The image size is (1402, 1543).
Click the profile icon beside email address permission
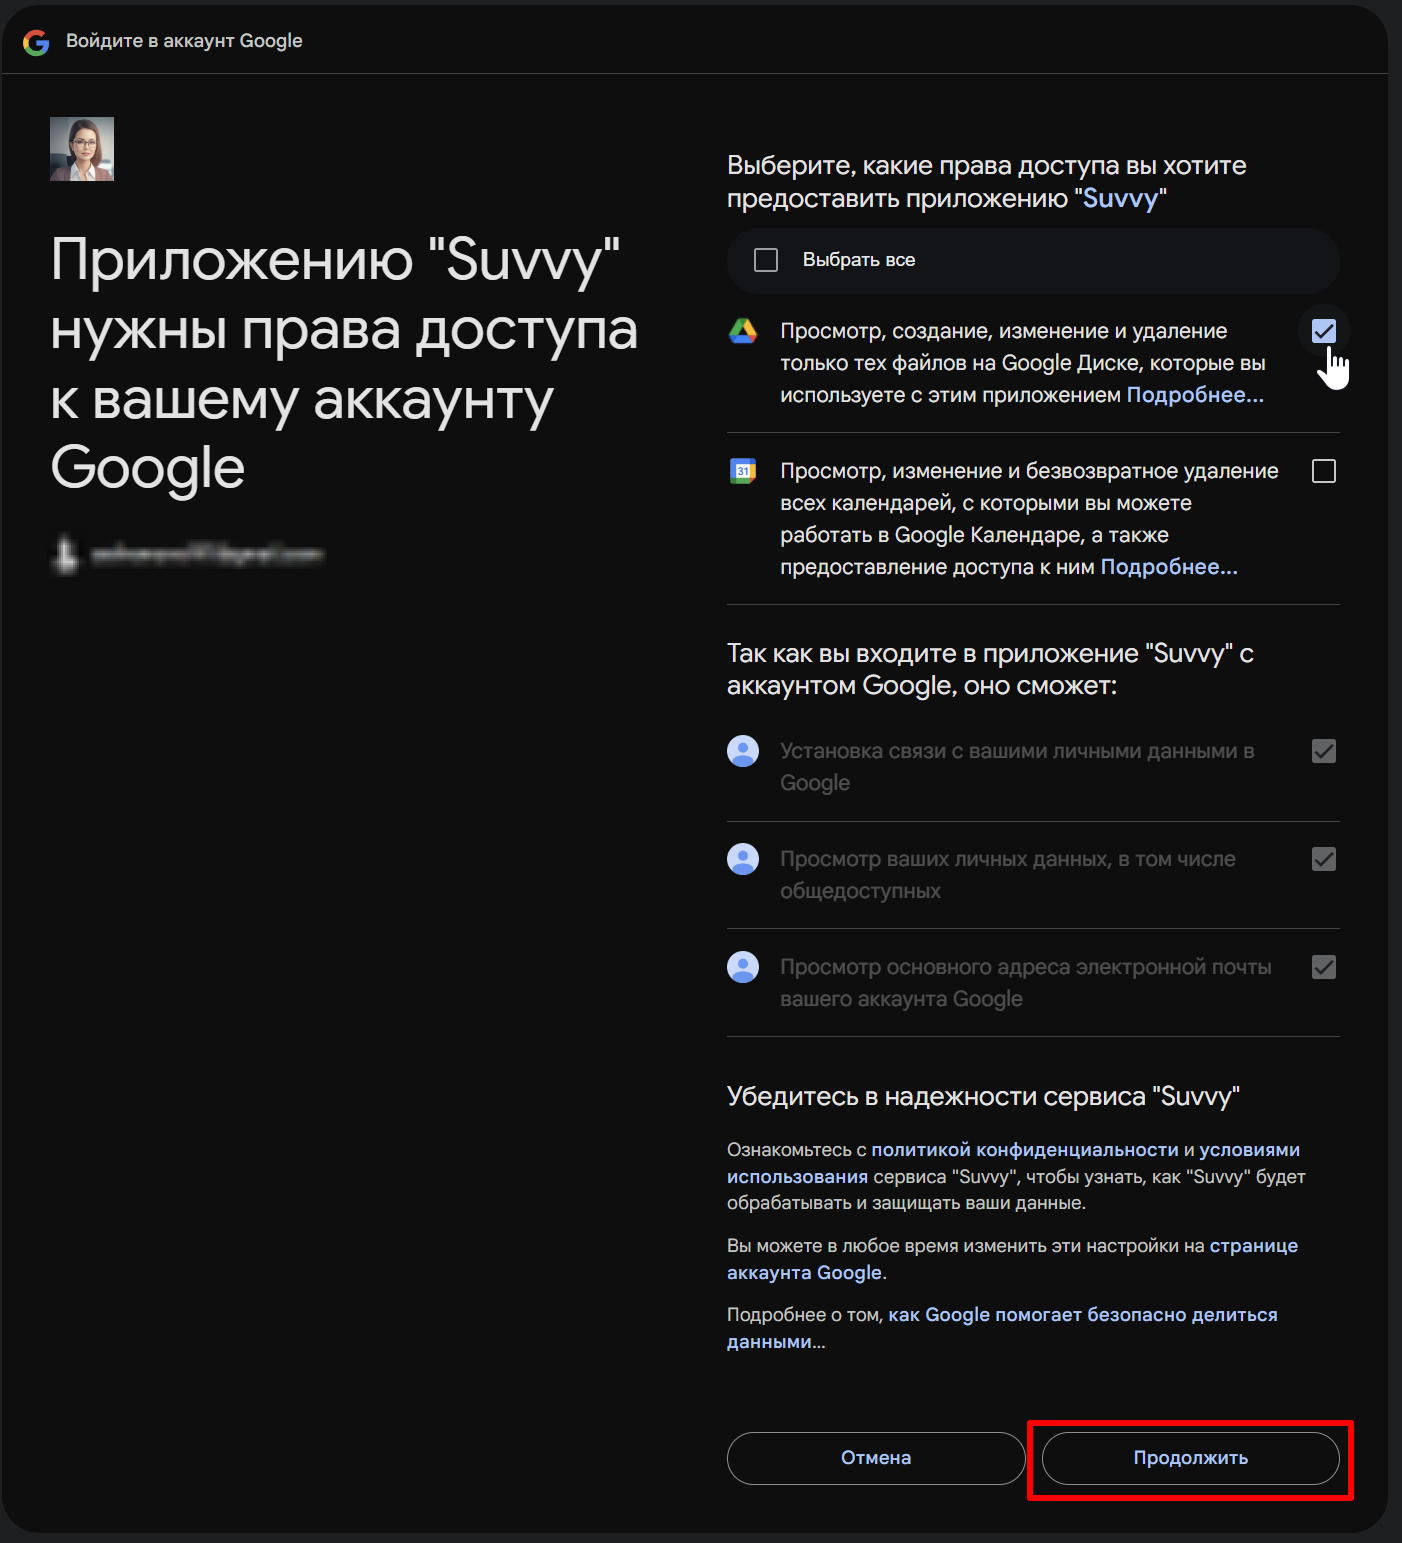(743, 967)
